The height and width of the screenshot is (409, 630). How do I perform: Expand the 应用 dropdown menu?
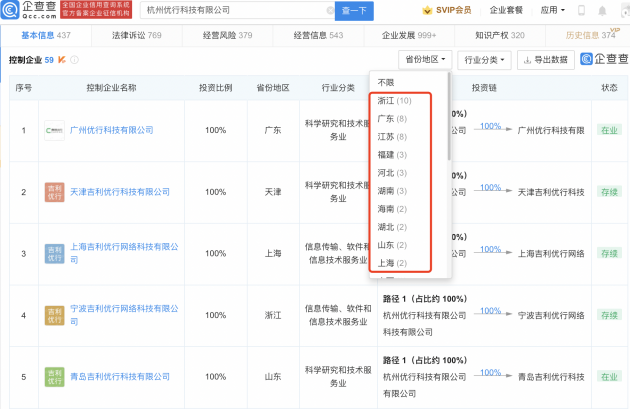[x=552, y=10]
